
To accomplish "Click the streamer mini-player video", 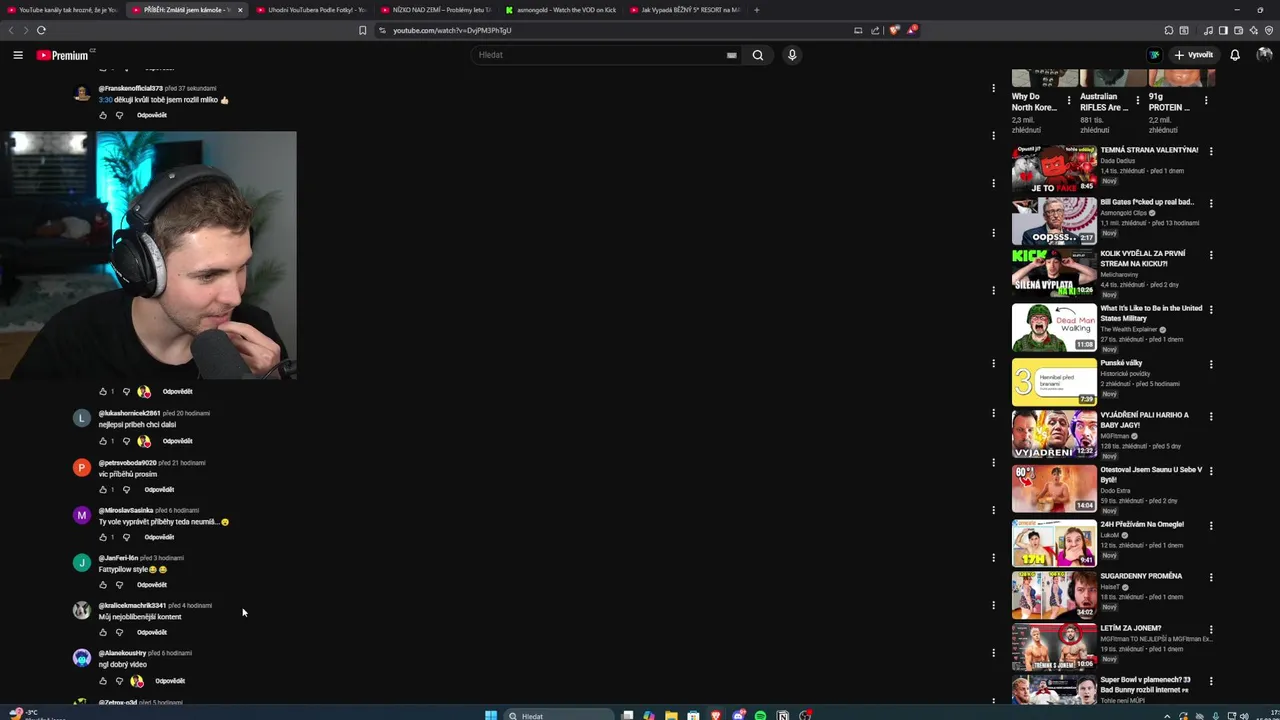I will pyautogui.click(x=148, y=256).
